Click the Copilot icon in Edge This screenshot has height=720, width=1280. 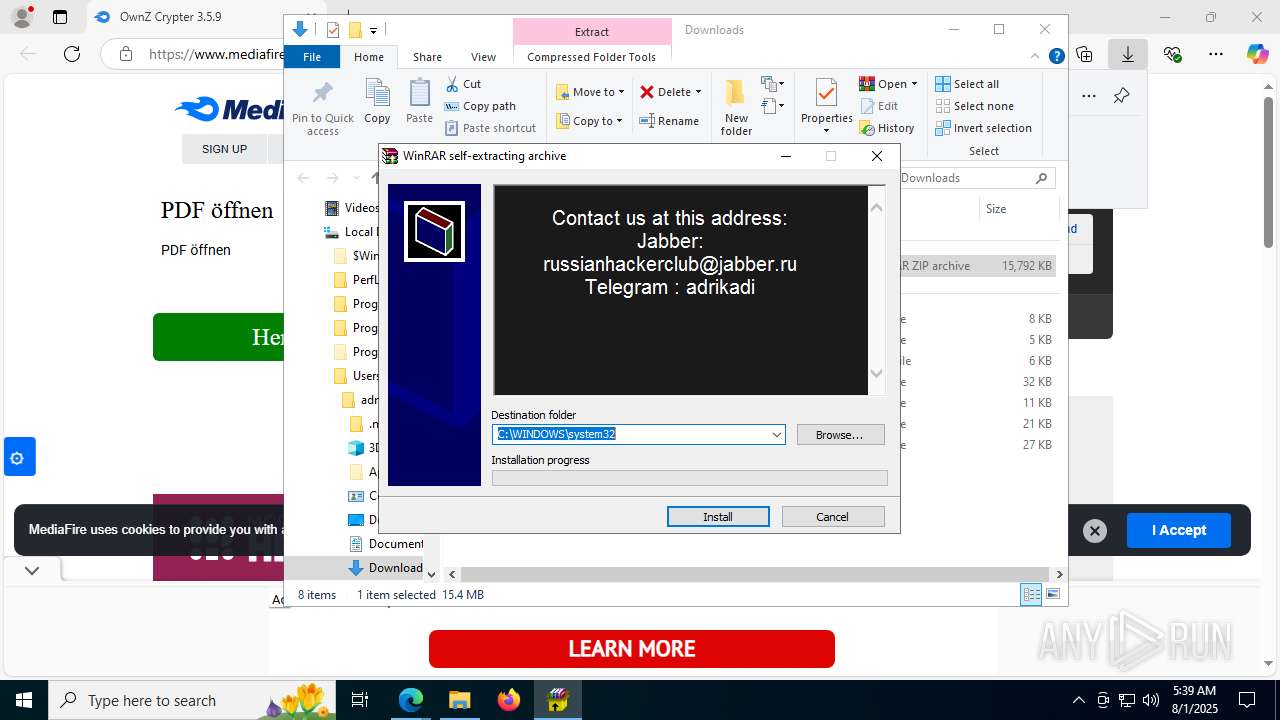pos(1257,54)
